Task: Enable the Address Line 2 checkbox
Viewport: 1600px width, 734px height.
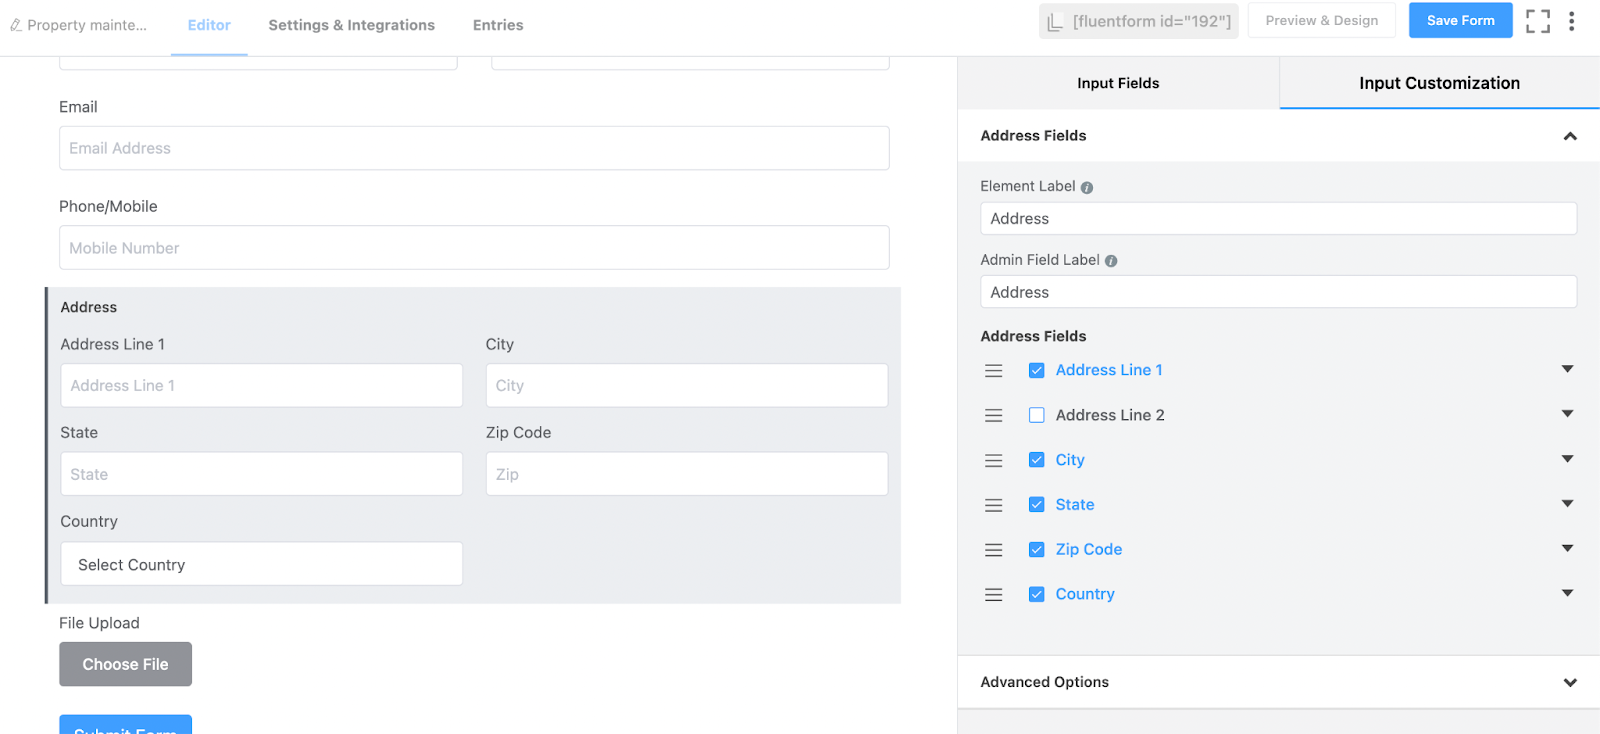Action: click(x=1037, y=415)
